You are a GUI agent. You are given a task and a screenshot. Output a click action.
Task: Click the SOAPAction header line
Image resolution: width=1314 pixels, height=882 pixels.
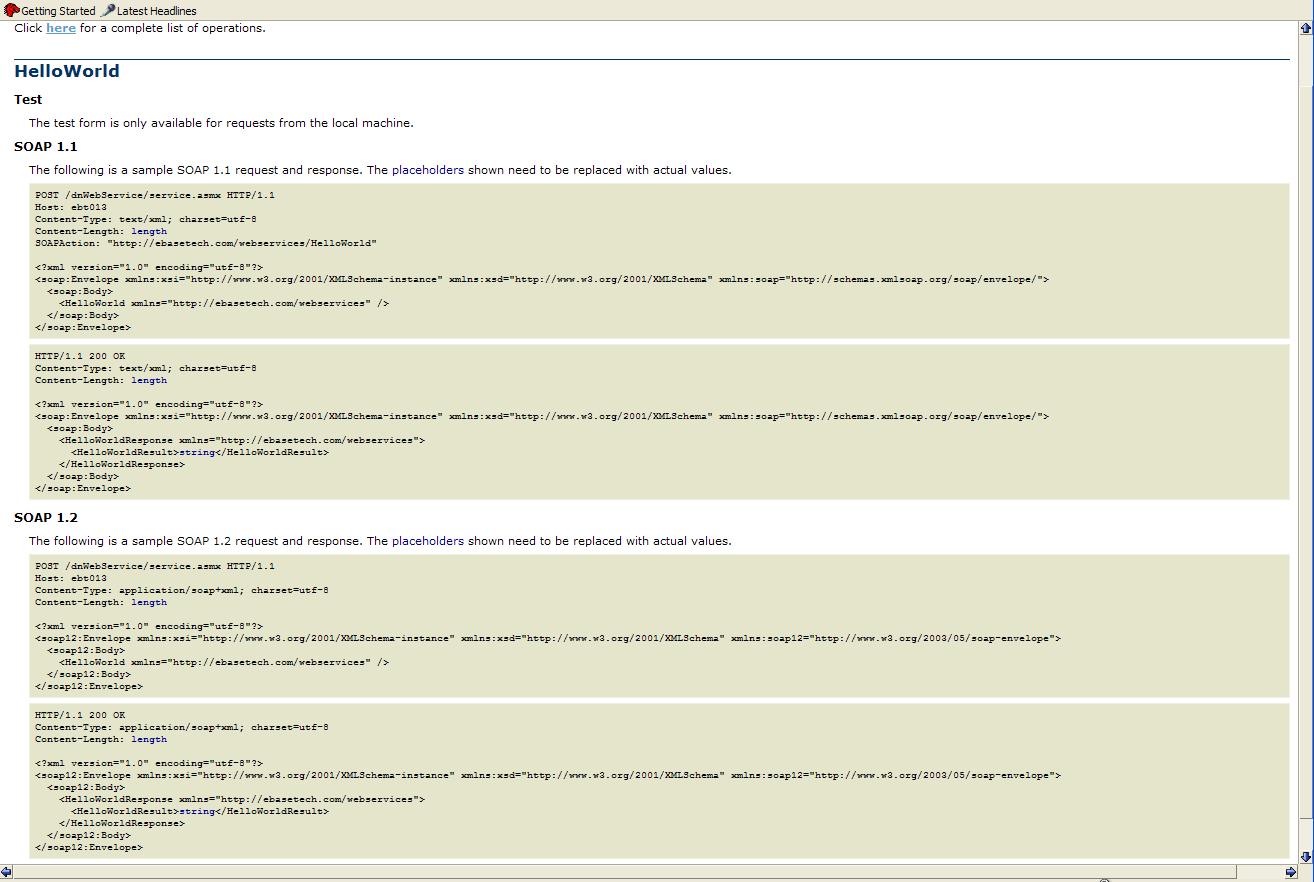205,243
